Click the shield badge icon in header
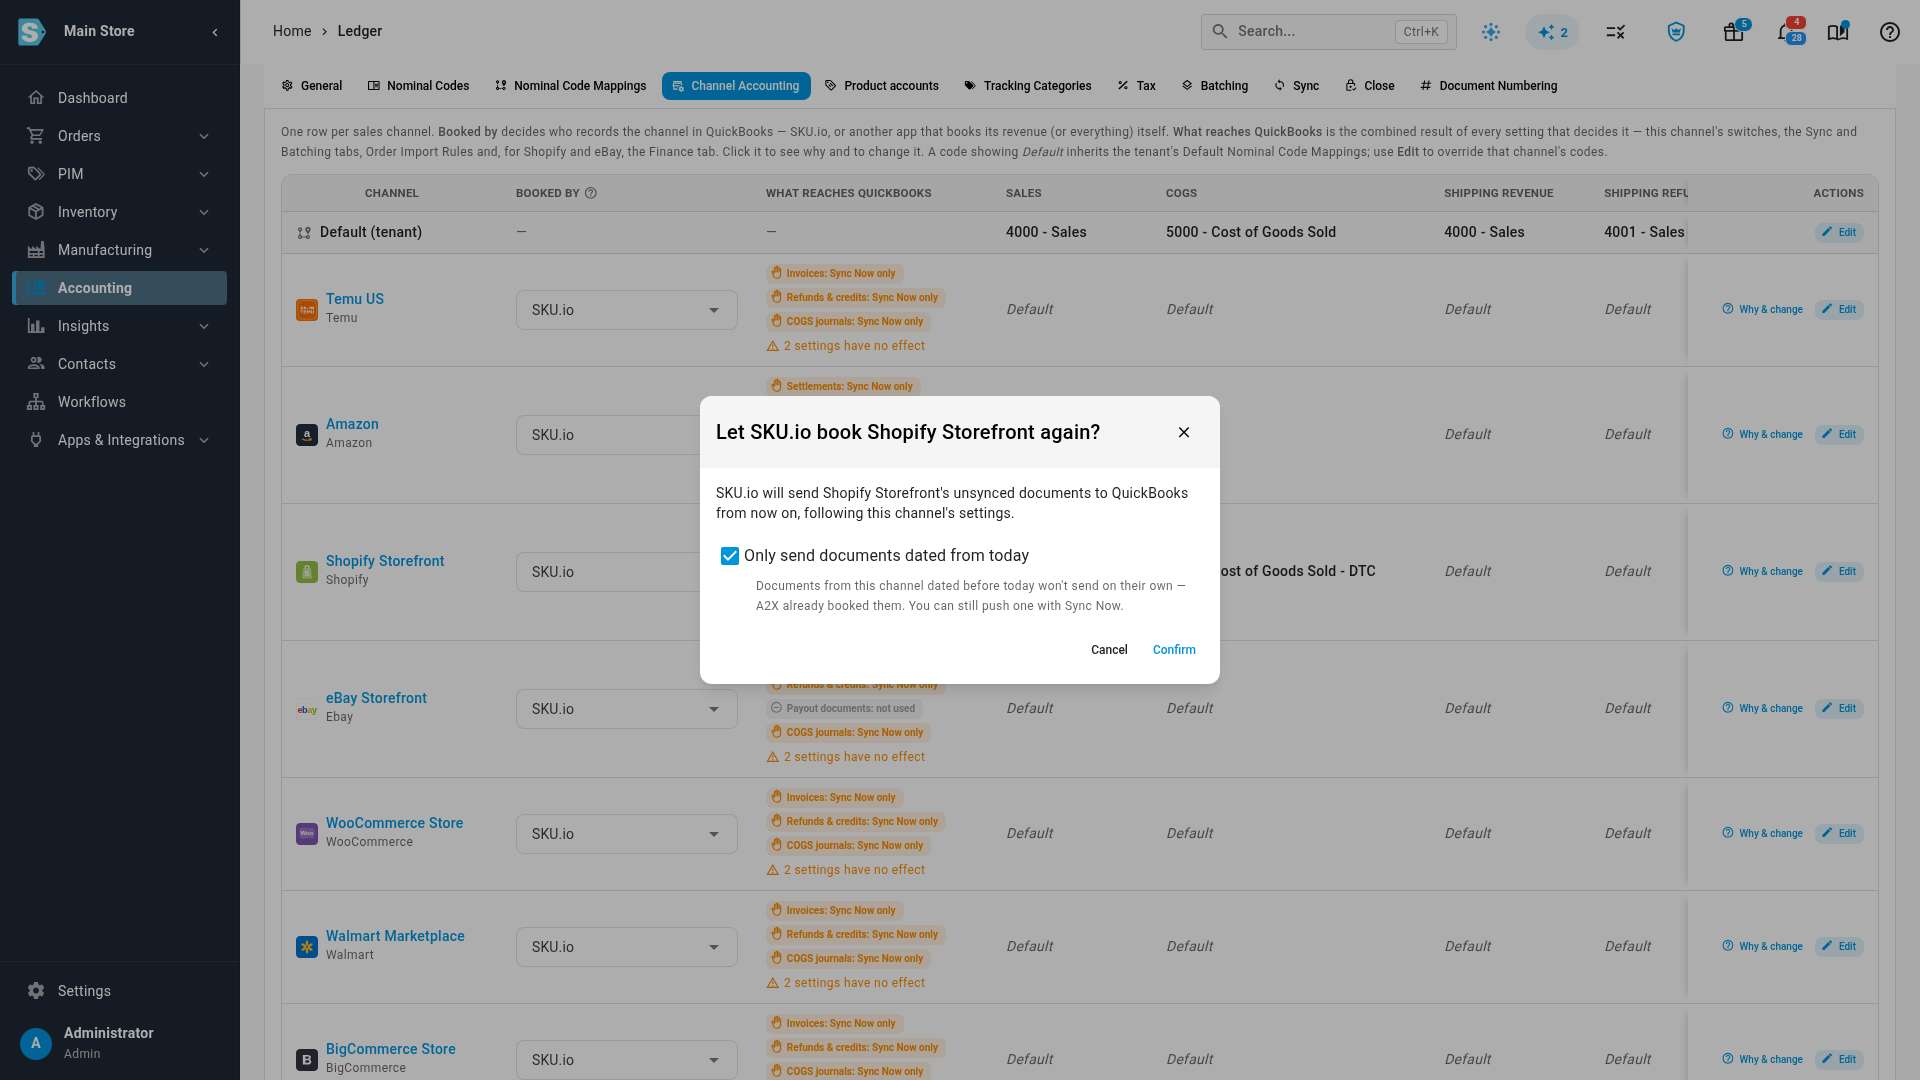Image resolution: width=1920 pixels, height=1080 pixels. 1677,32
